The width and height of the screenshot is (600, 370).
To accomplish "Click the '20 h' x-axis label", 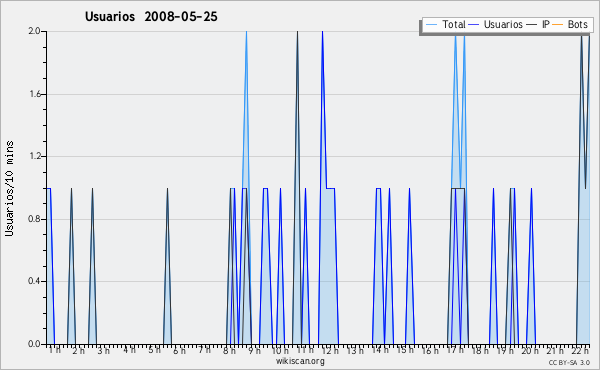I will pos(530,350).
